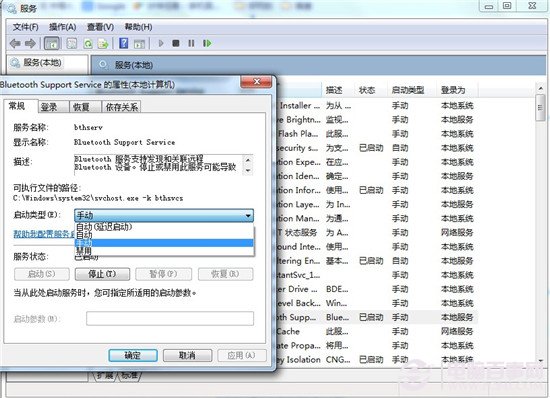Select the 'th Supp...' Bluetooth service row
This screenshot has width=550, height=398.
(377, 317)
